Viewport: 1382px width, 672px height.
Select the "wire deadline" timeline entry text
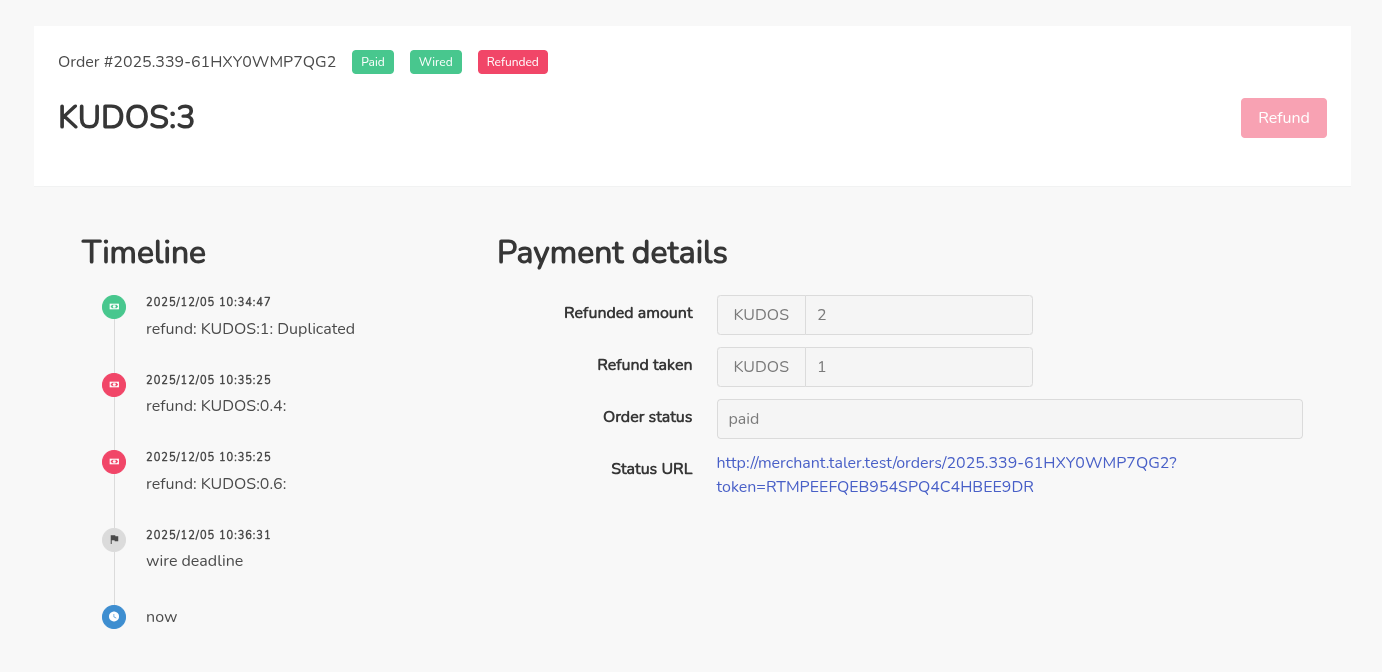tap(194, 561)
